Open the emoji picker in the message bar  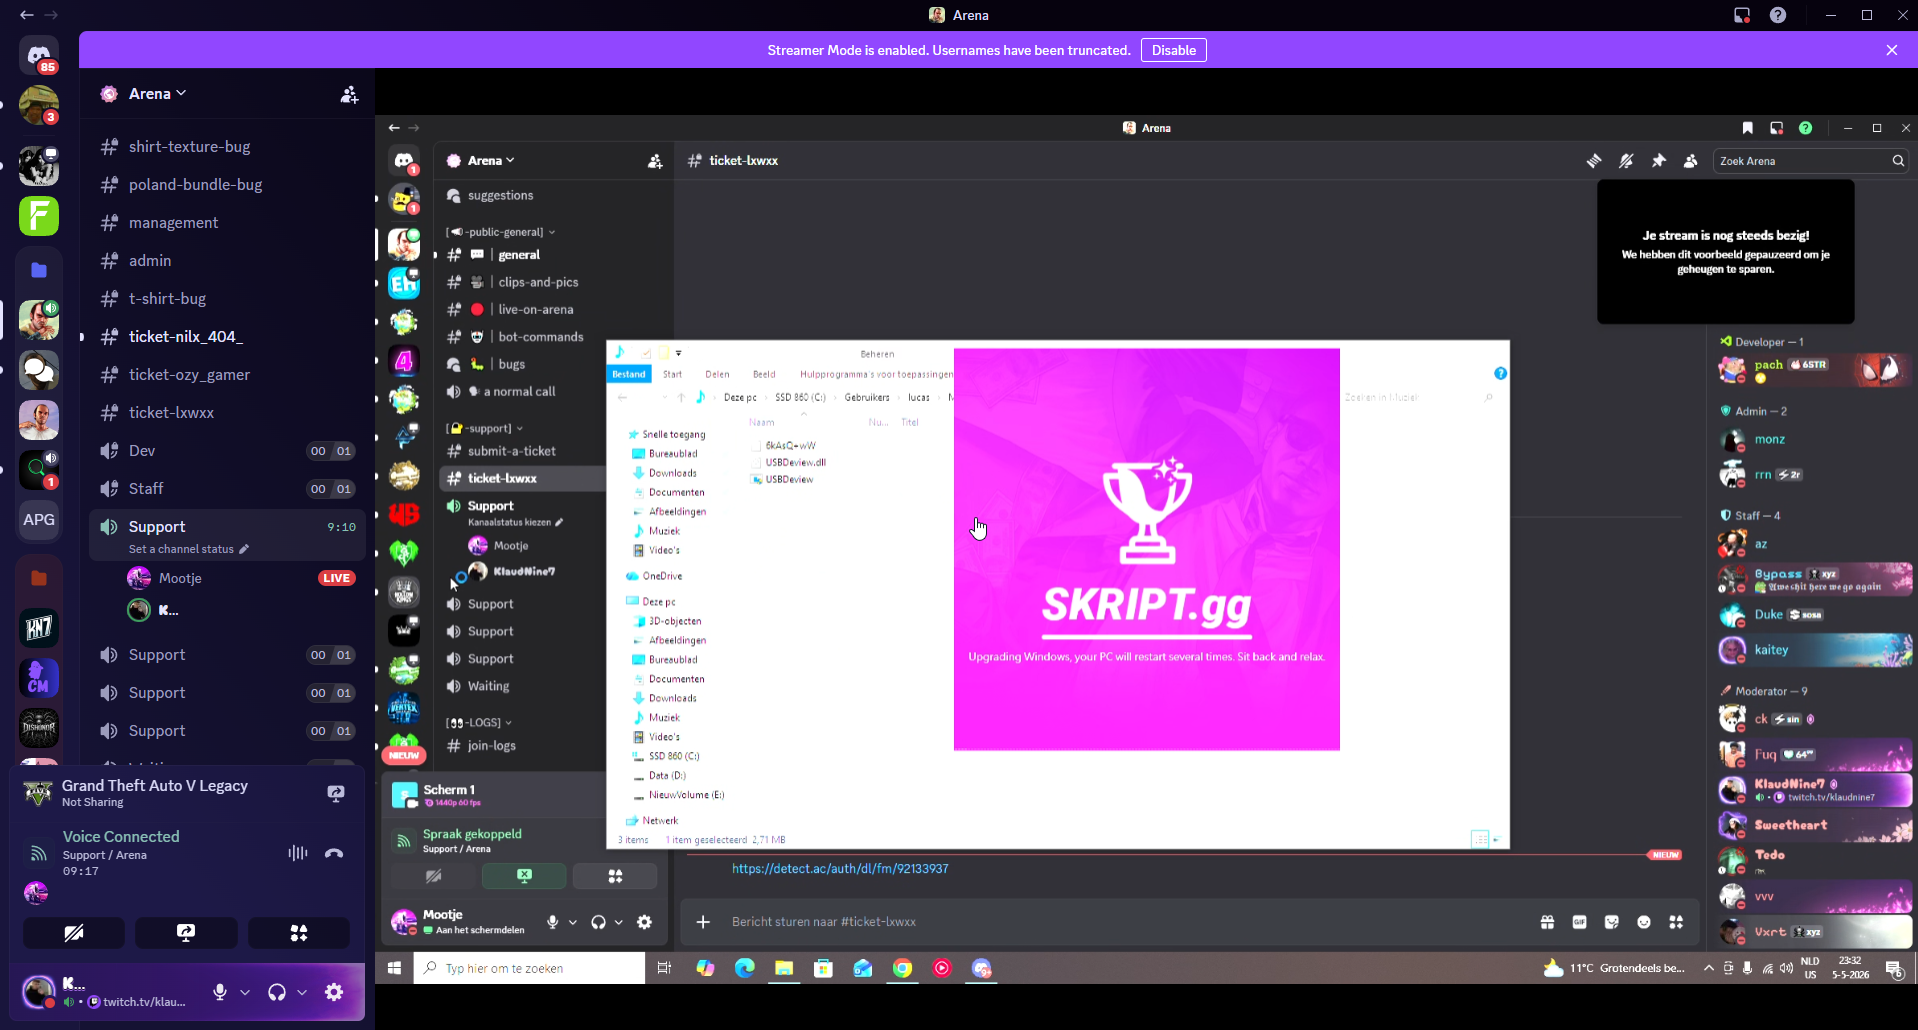1644,922
